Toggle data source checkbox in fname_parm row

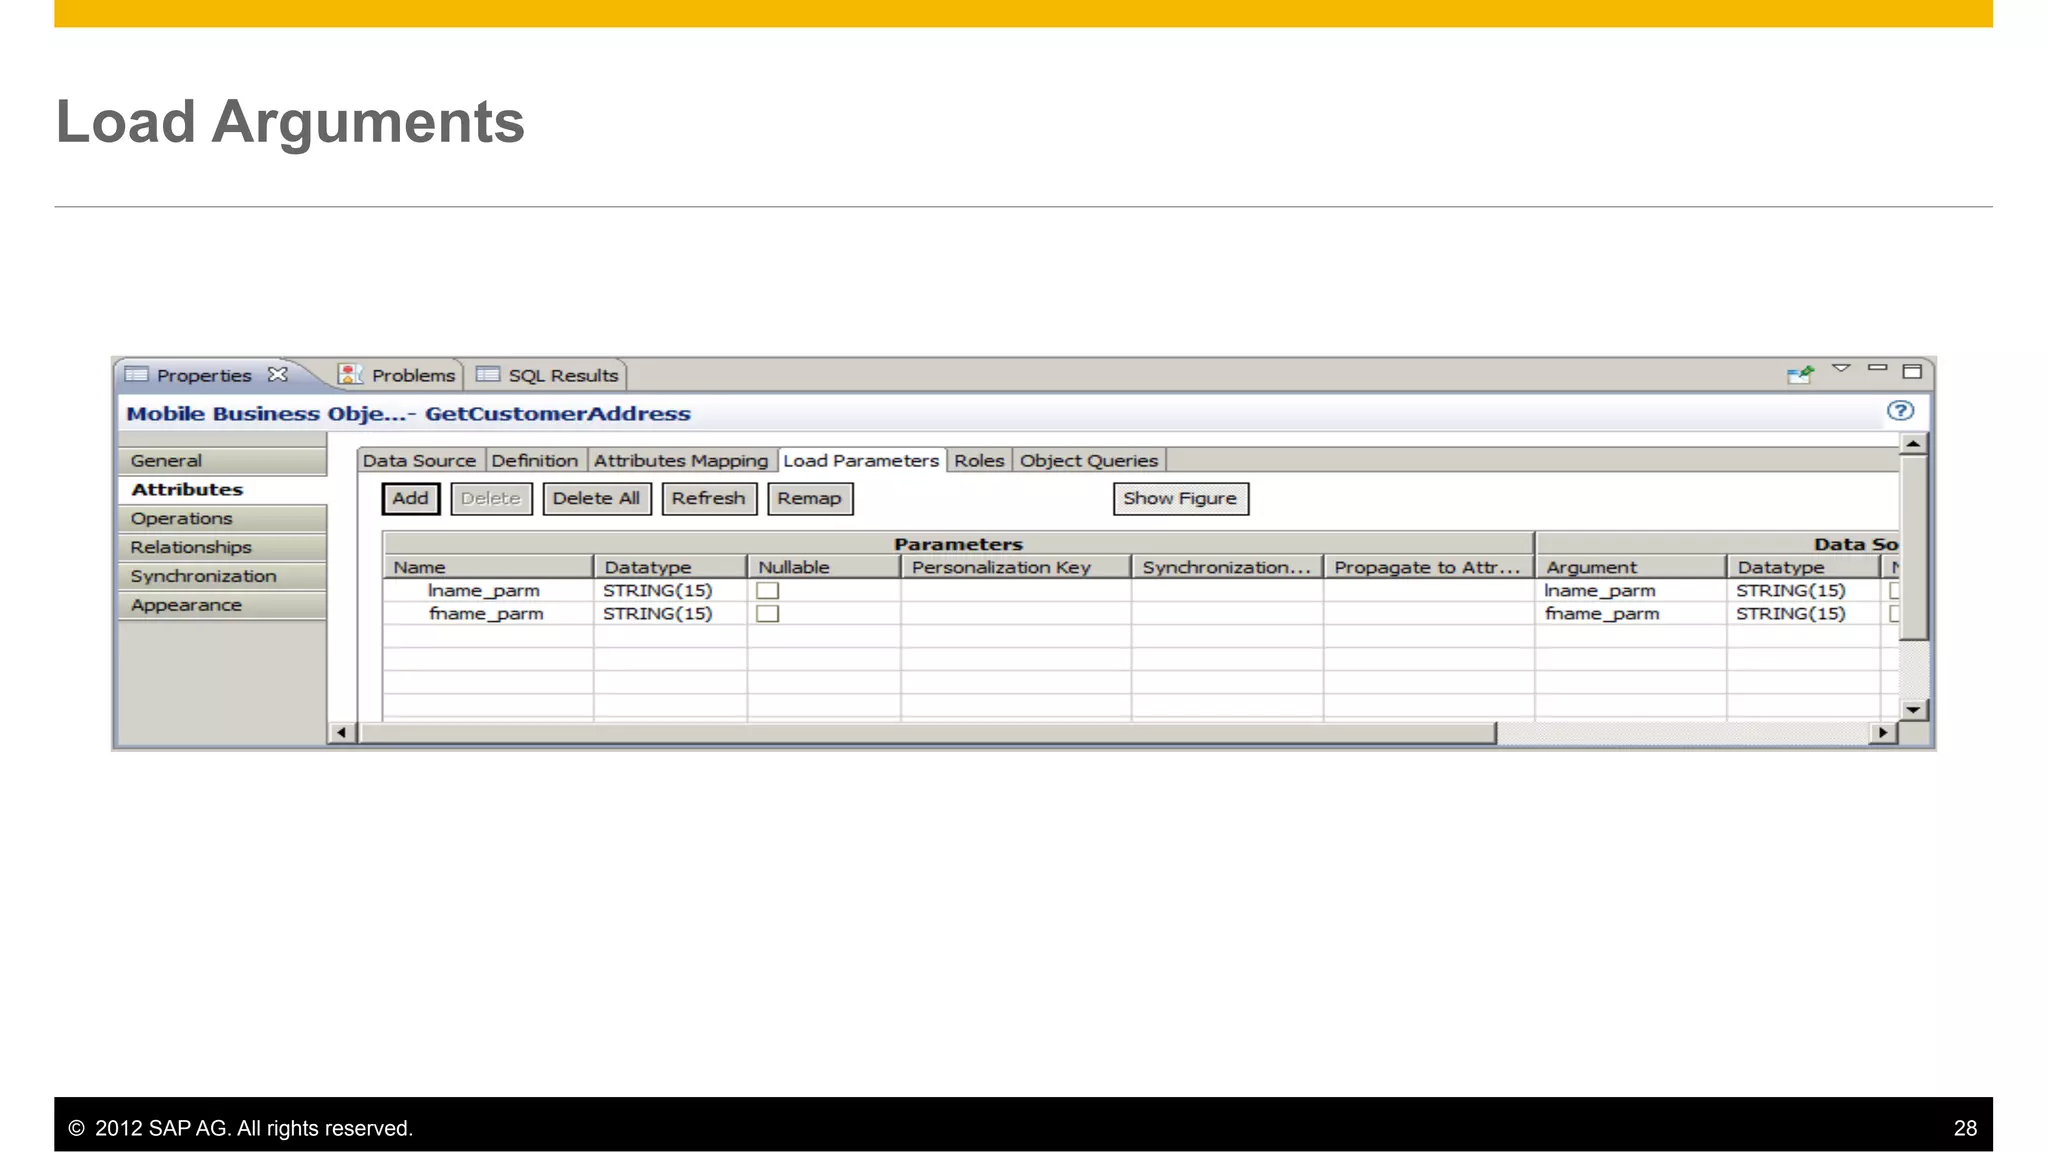[x=1894, y=614]
